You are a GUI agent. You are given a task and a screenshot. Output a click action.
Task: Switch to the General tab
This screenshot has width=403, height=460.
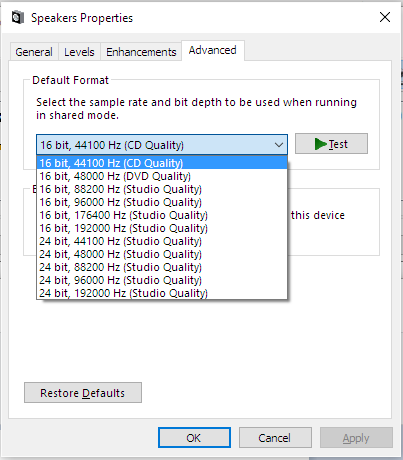[x=34, y=52]
